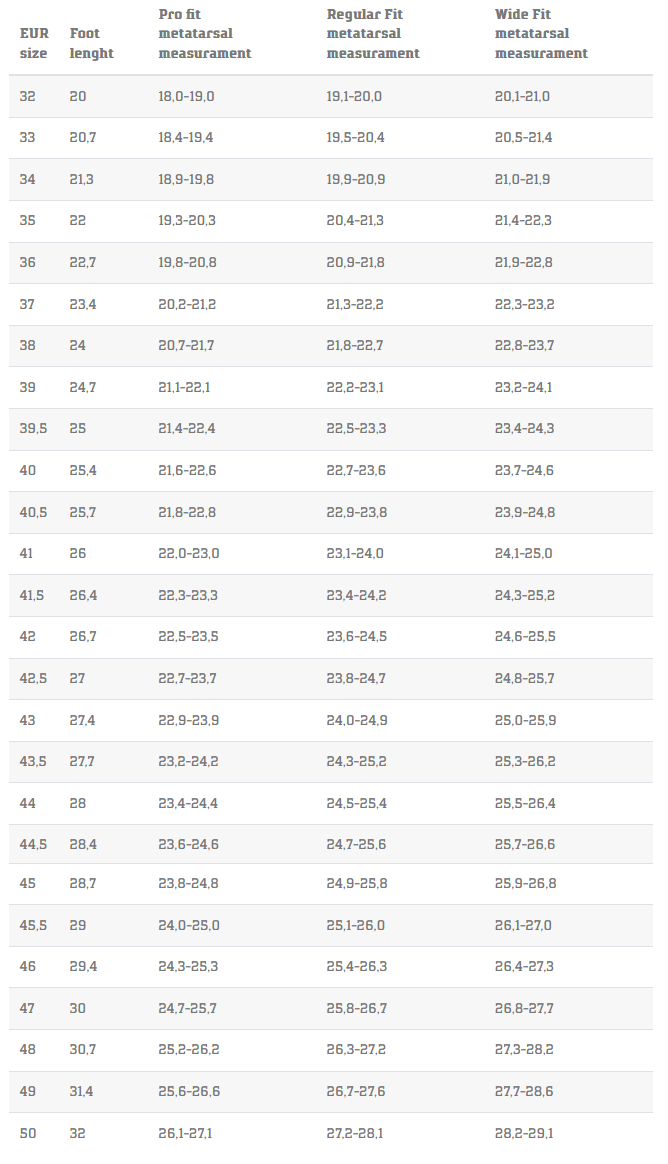This screenshot has height=1164, width=668.
Task: Select Wide Fit value 25,0-25,9
Action: click(x=525, y=720)
